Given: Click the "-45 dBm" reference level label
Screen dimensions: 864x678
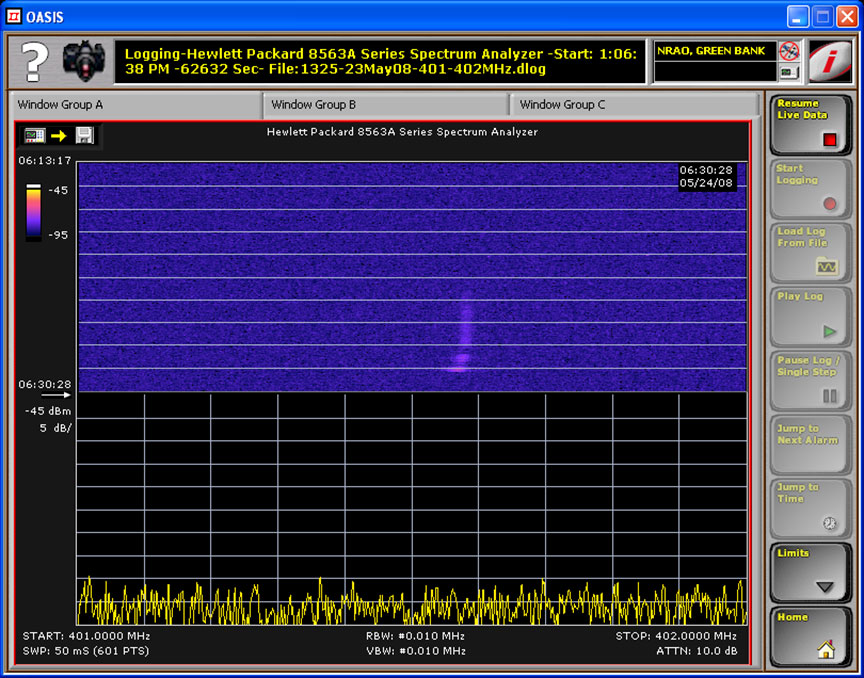Looking at the screenshot, I should point(48,411).
